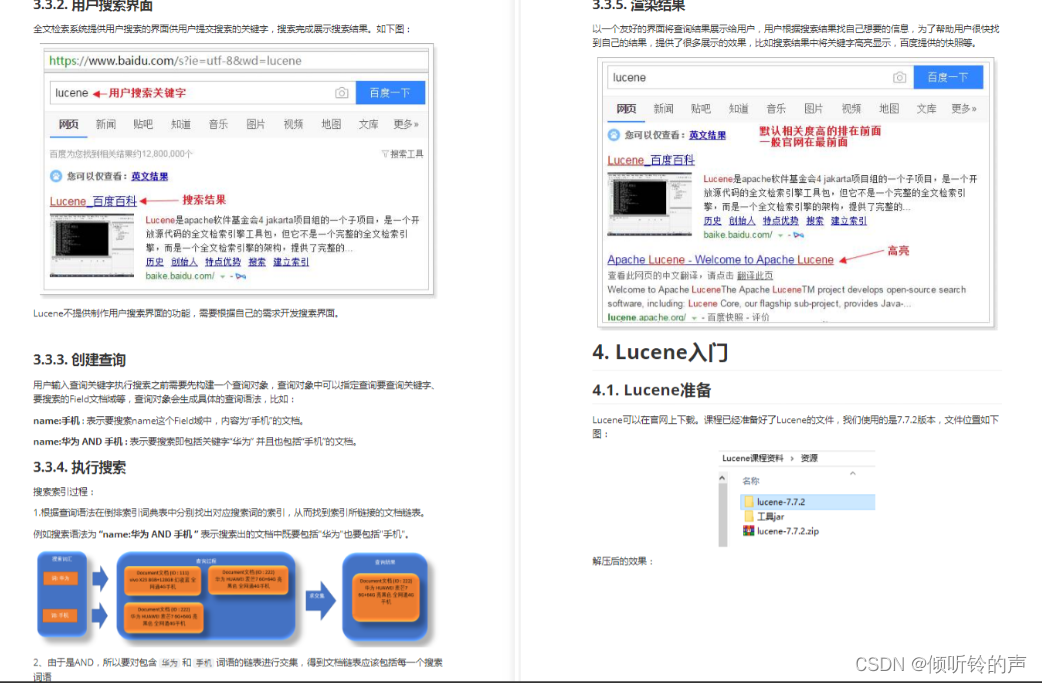Image resolution: width=1042 pixels, height=683 pixels.
Task: Select 视频 tab in section 3.3.2 screenshot
Action: [x=293, y=124]
